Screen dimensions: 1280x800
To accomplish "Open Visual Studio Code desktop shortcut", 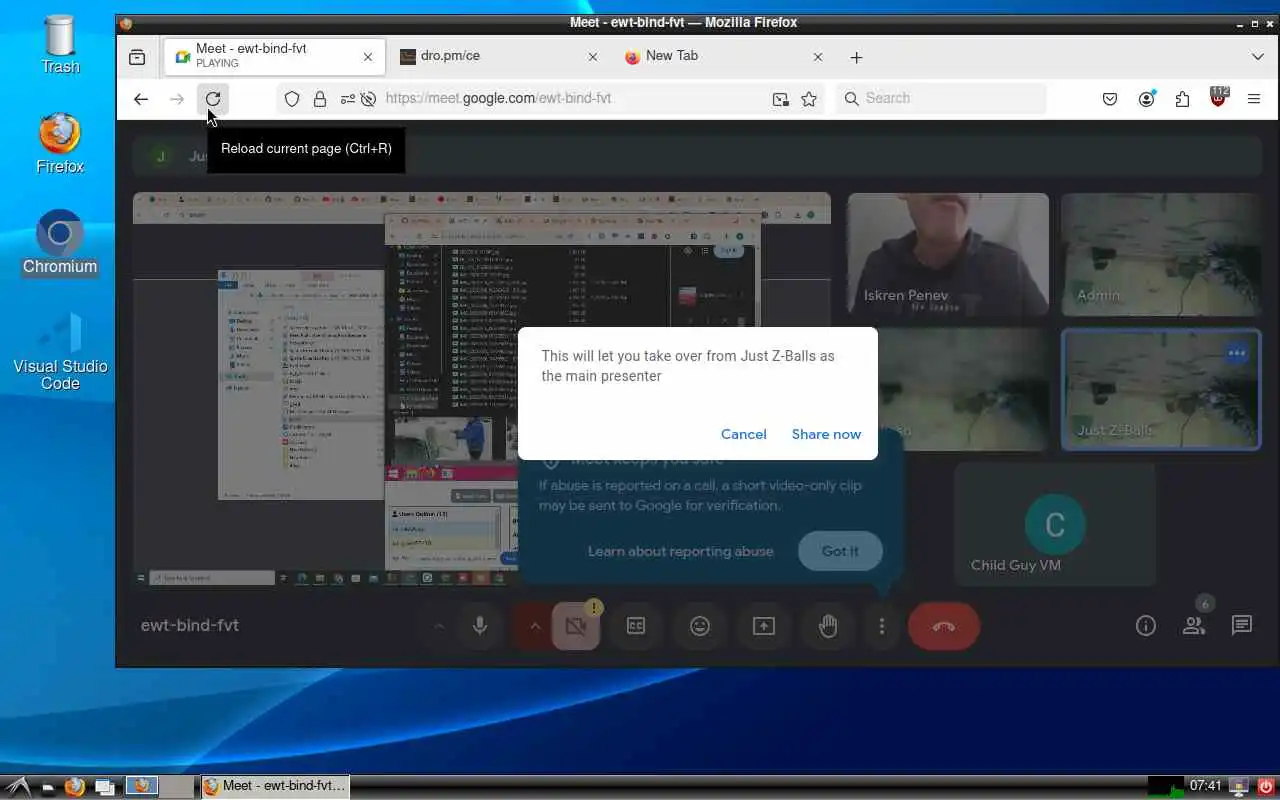I will pyautogui.click(x=60, y=350).
